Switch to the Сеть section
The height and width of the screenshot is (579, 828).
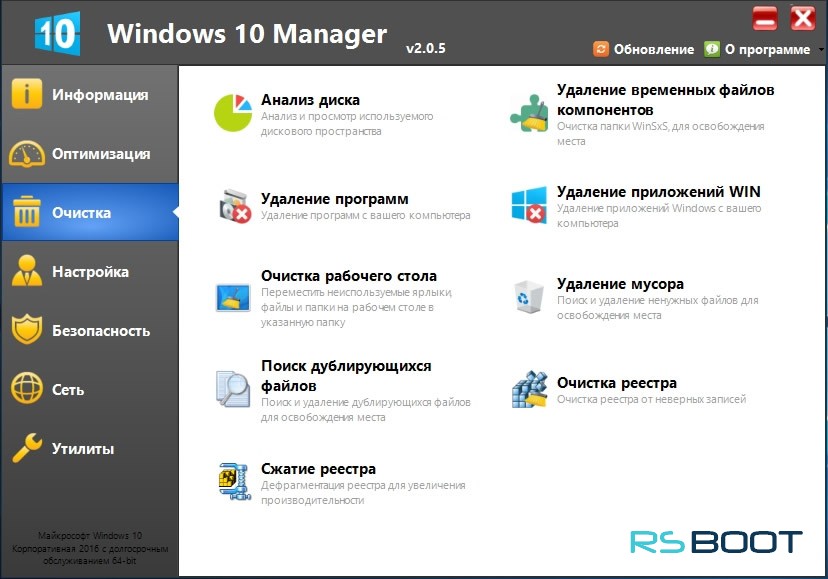(68, 390)
